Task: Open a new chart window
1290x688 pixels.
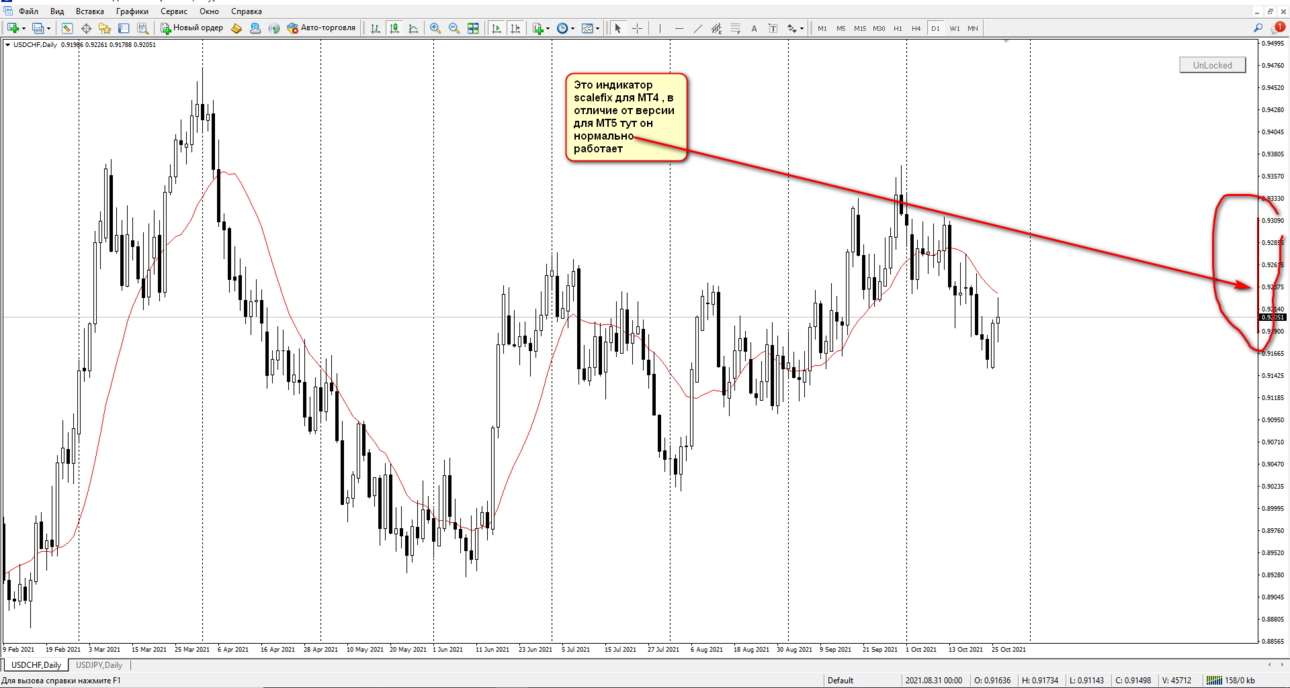Action: tap(13, 28)
